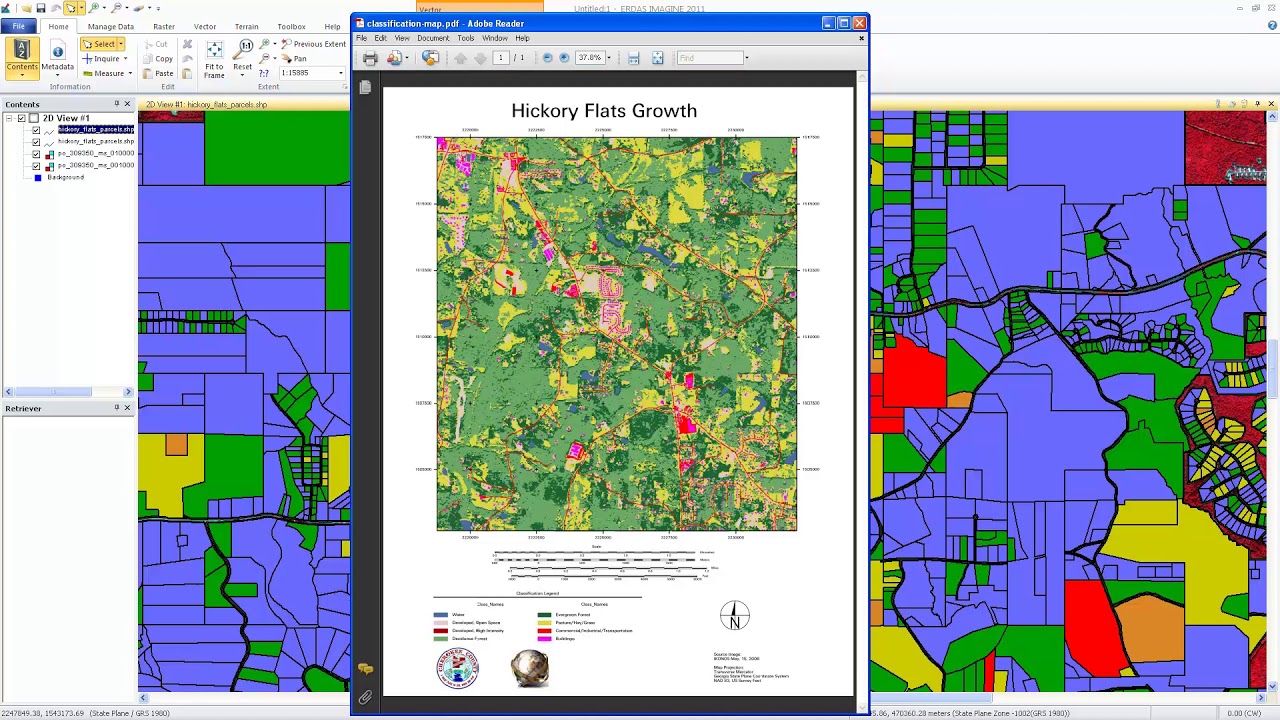Activate the Measure tool
The image size is (1280, 720).
[105, 73]
